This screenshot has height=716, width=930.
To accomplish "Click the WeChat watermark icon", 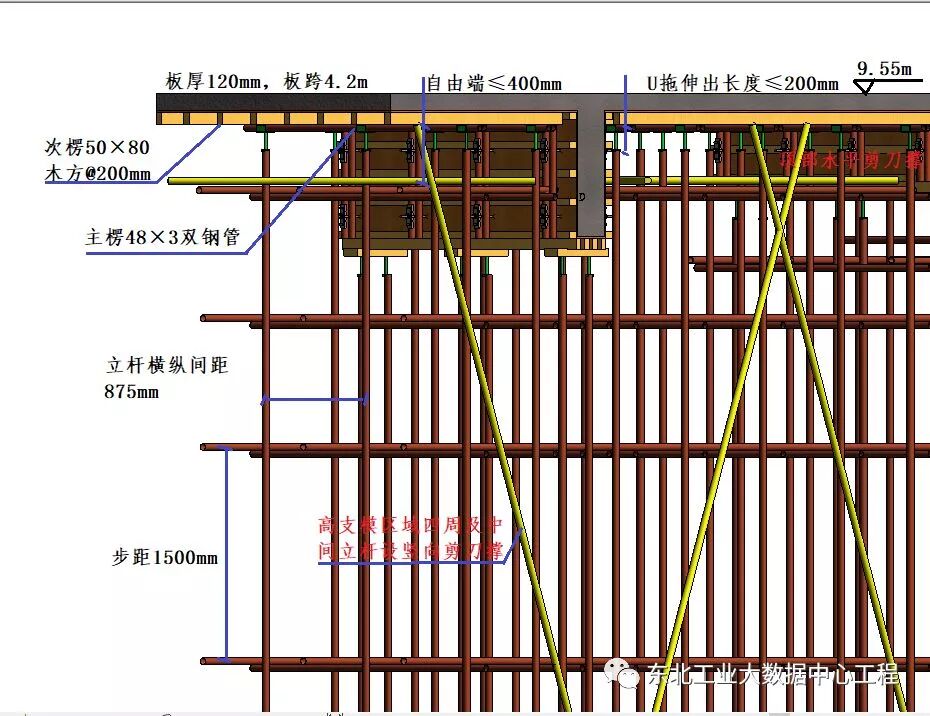I will [x=624, y=675].
